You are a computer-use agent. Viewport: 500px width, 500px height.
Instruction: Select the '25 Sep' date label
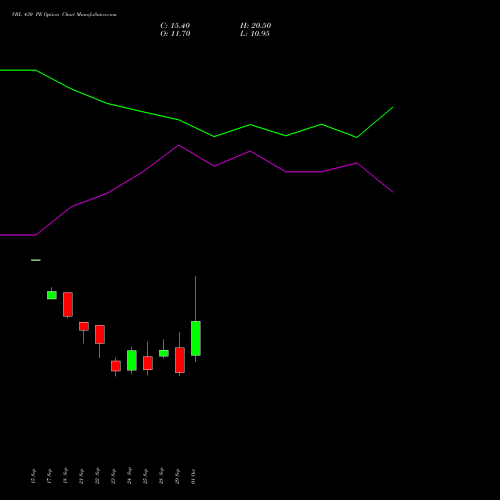tap(145, 476)
